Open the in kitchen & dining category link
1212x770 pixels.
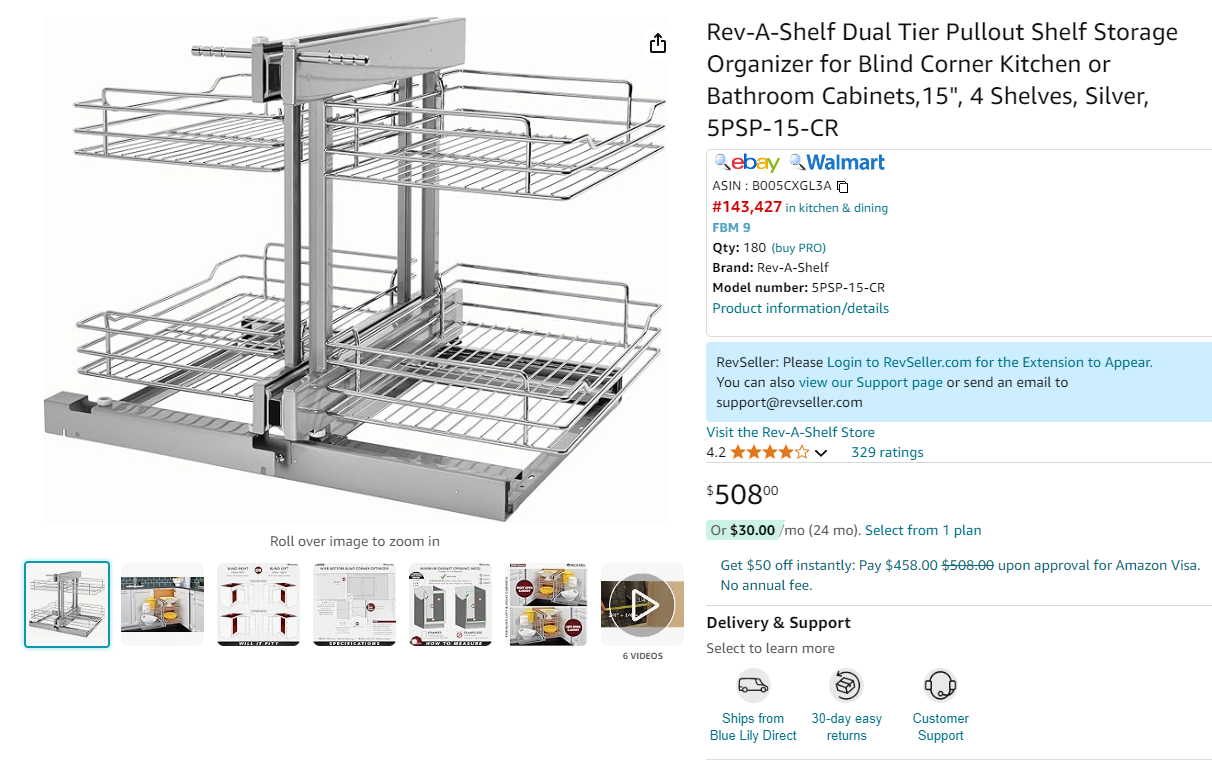[x=836, y=208]
